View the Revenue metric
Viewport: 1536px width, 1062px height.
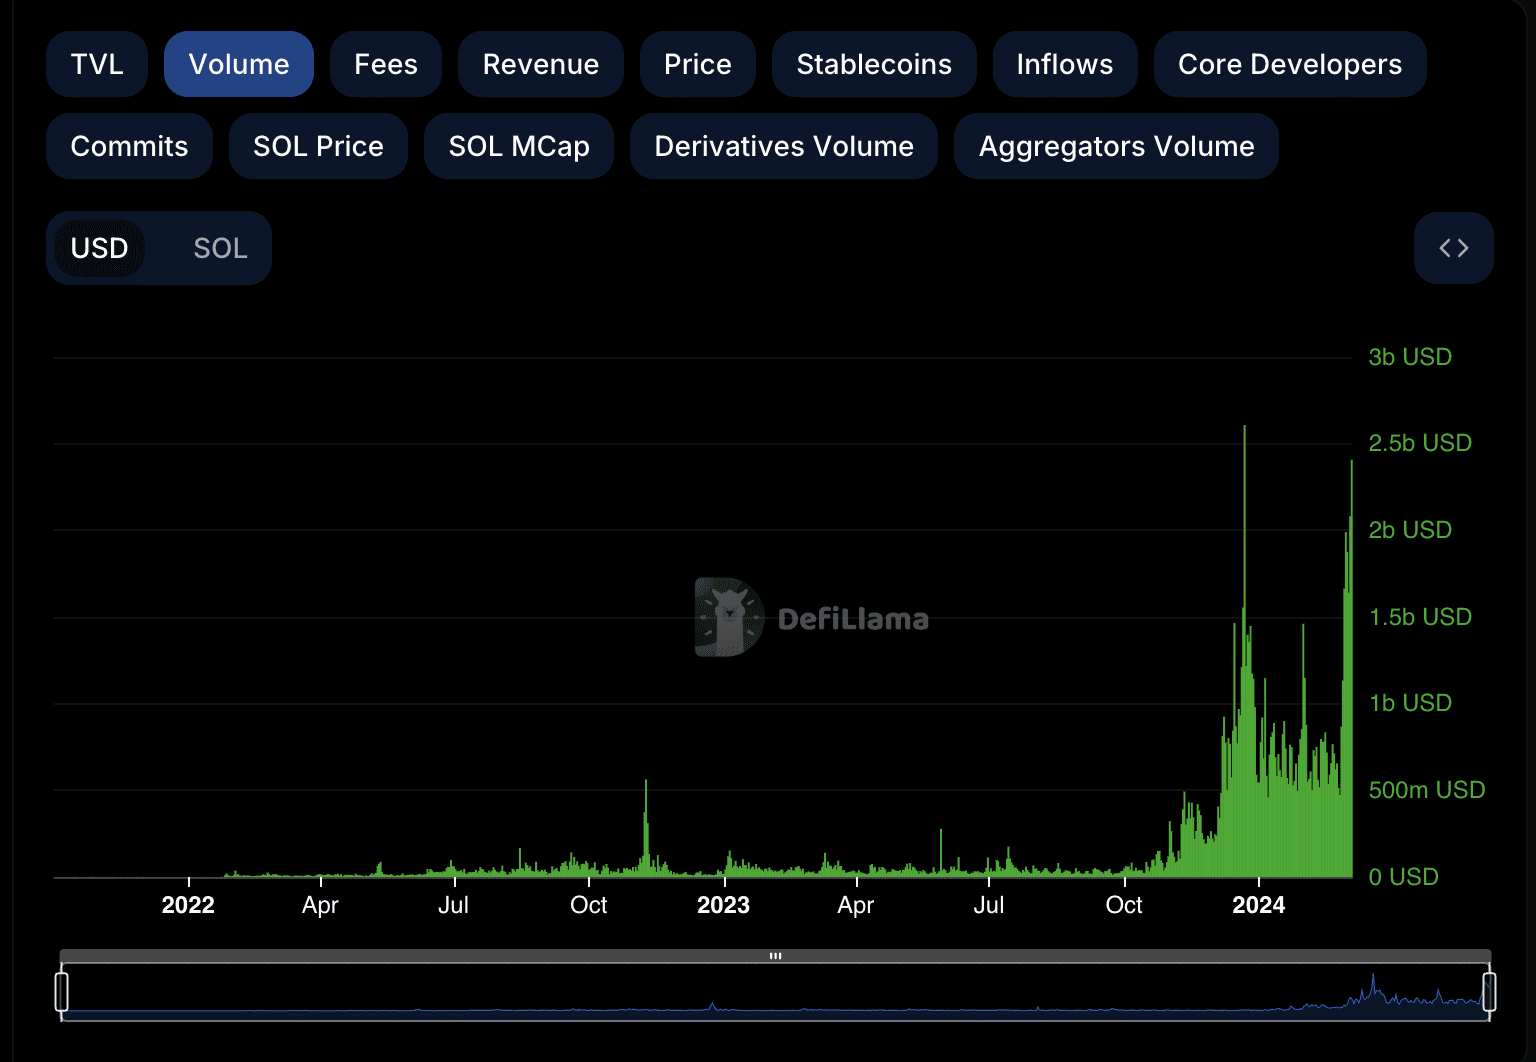click(540, 64)
